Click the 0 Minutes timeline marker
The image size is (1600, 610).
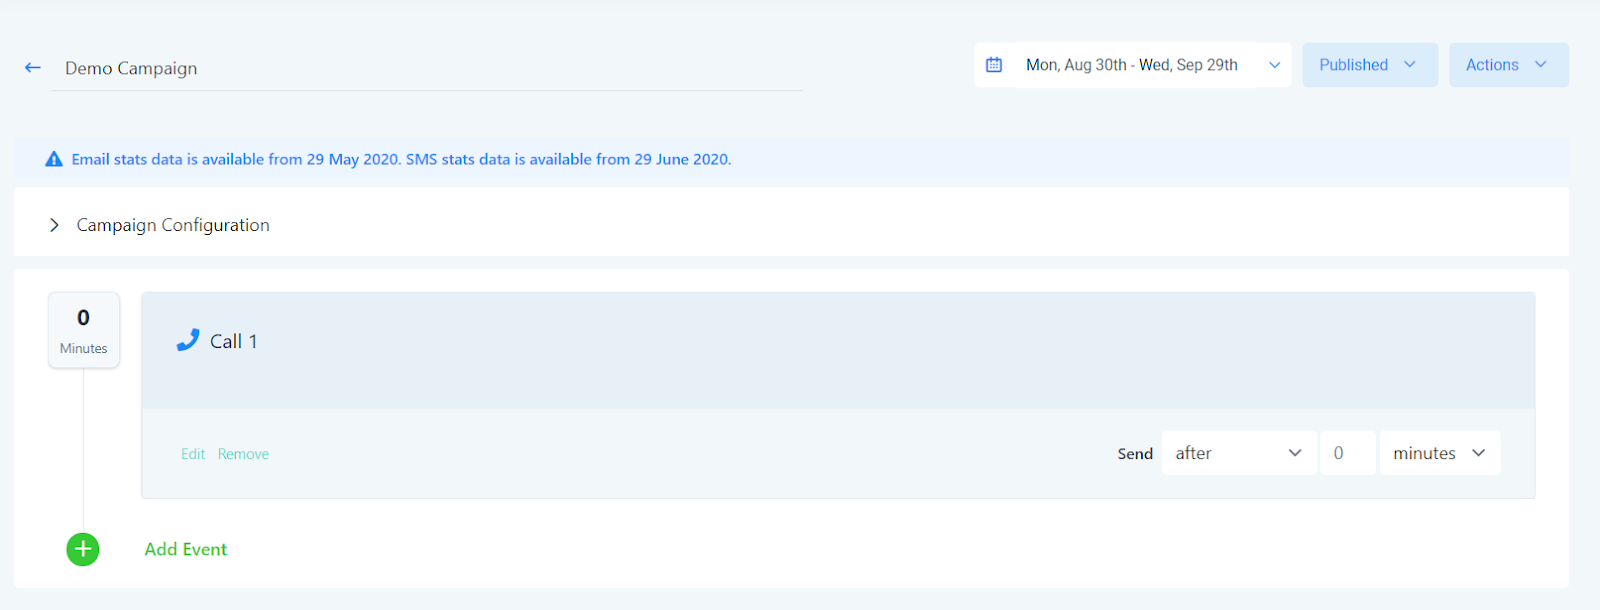(84, 330)
